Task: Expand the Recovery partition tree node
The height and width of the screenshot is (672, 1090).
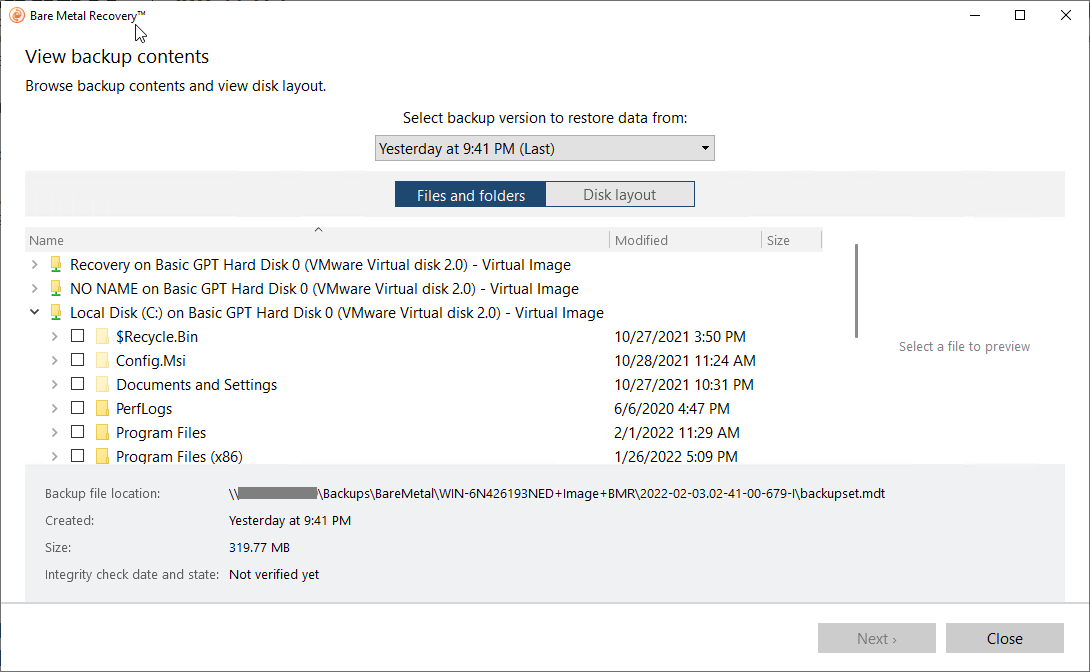Action: [35, 265]
